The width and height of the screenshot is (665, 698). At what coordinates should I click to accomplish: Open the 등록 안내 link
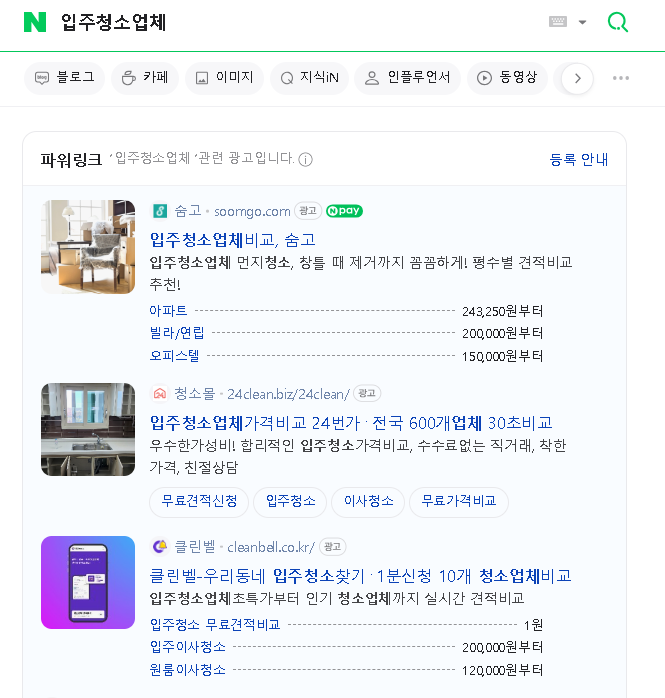pos(579,159)
